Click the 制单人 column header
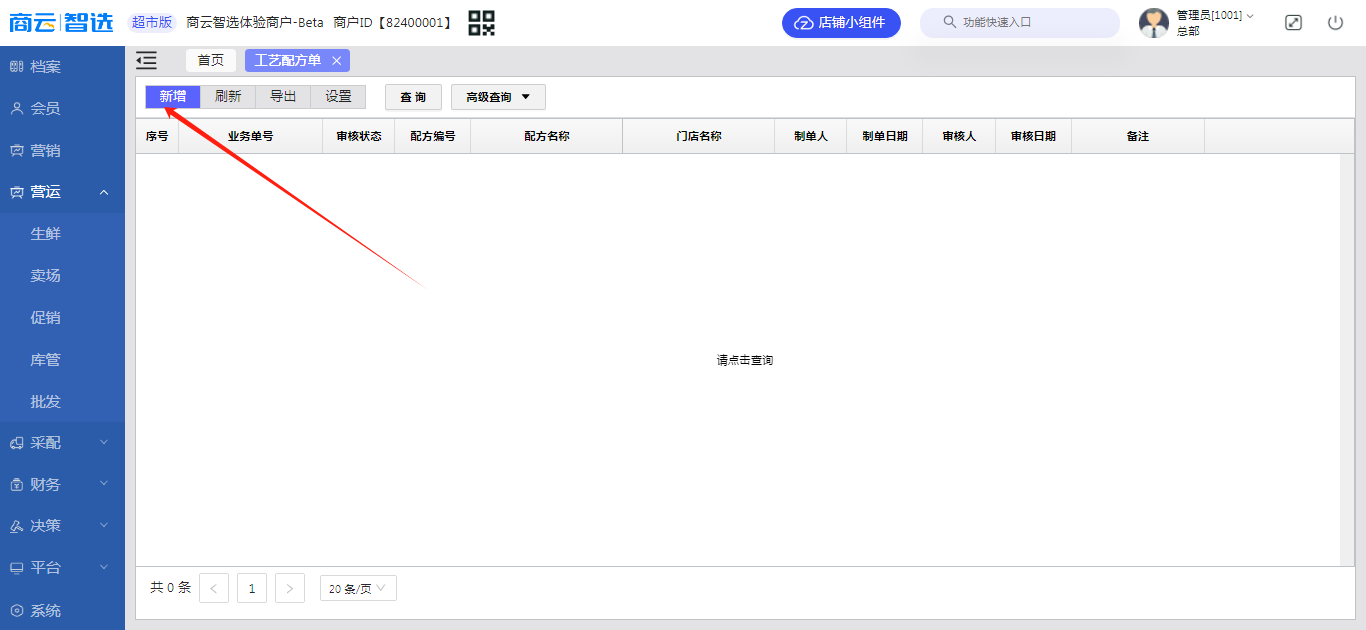This screenshot has height=630, width=1366. pyautogui.click(x=811, y=136)
